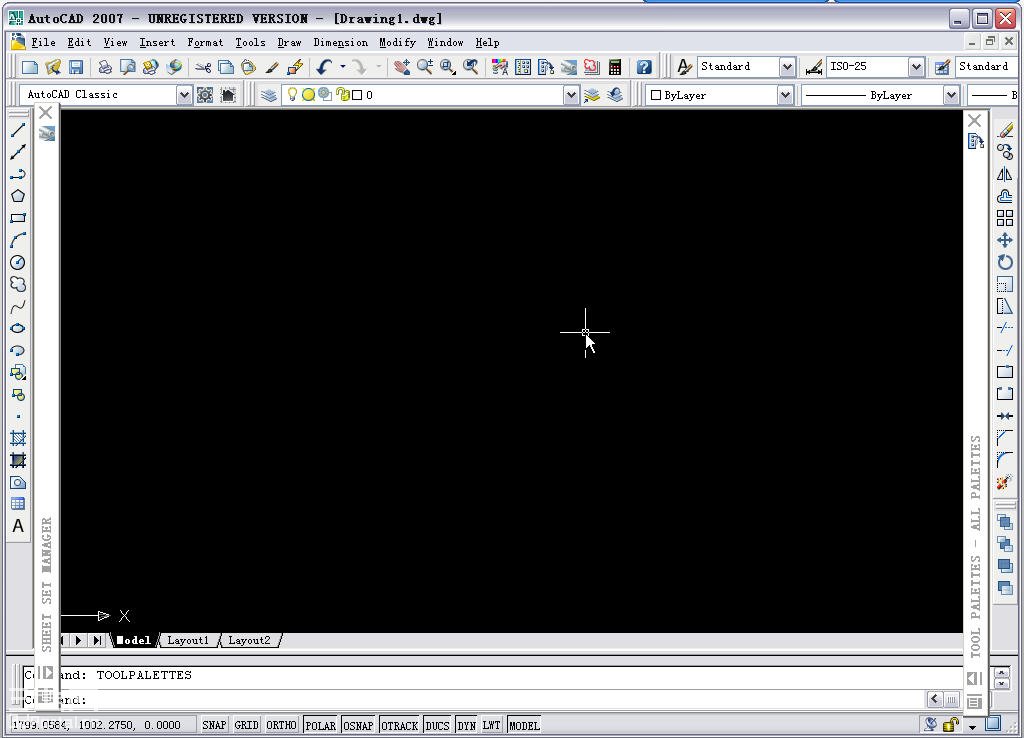Select the Rotate modify tool

point(1005,263)
